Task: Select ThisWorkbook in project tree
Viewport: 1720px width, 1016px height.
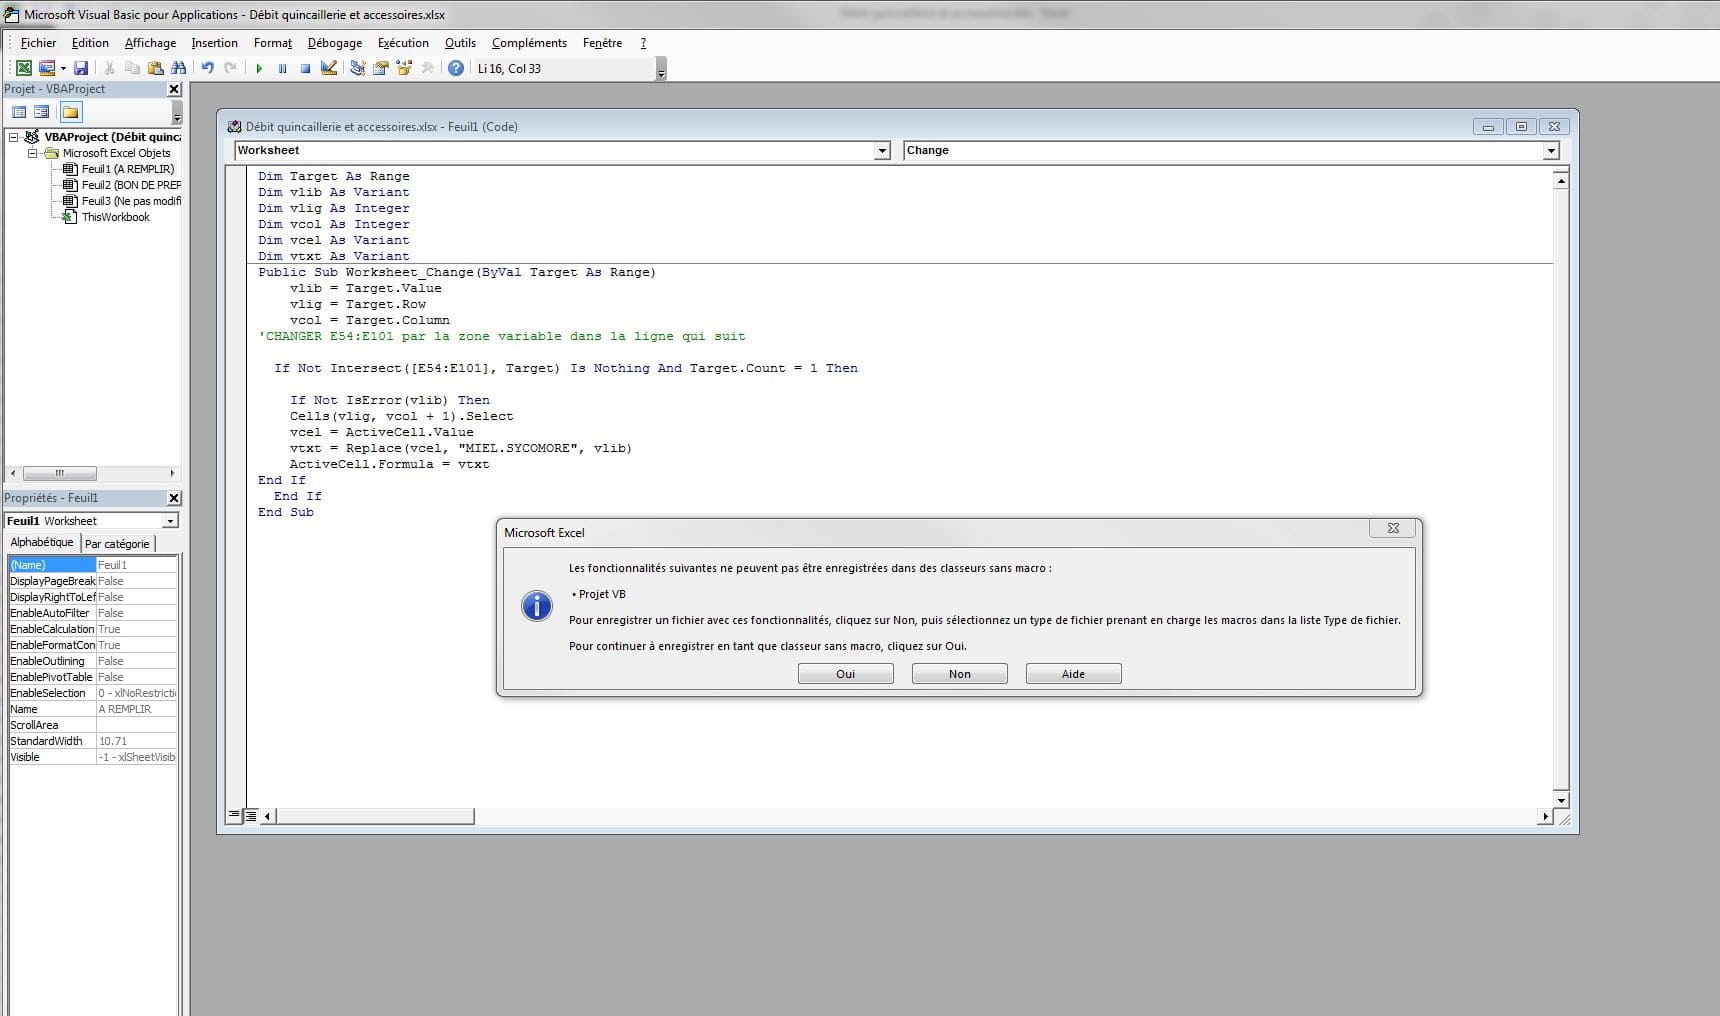Action: 115,217
